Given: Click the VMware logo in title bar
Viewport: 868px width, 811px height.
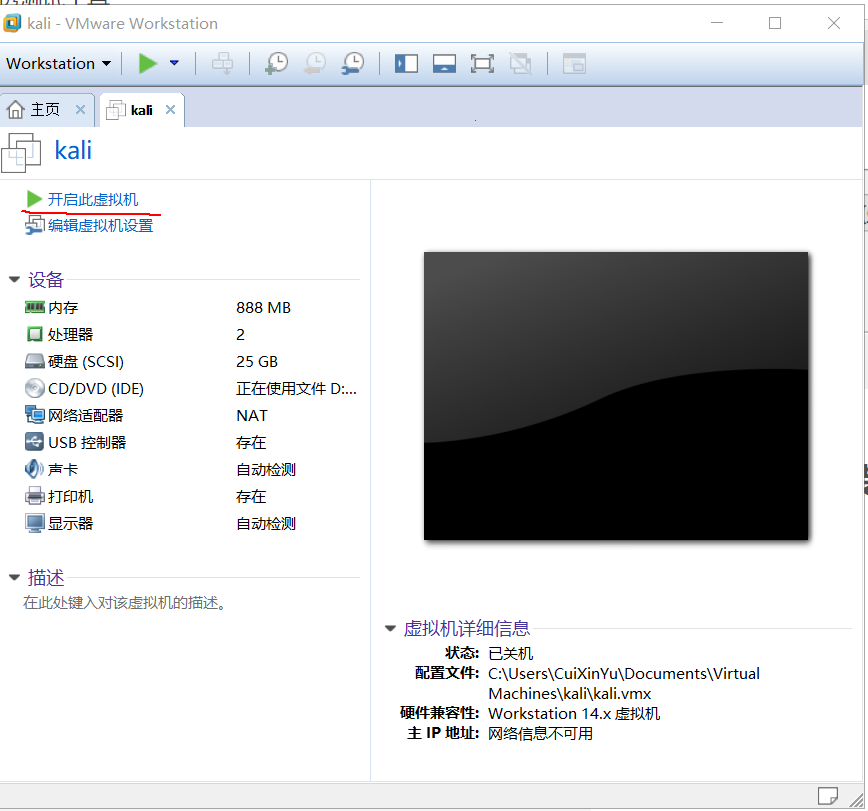Looking at the screenshot, I should pyautogui.click(x=12, y=23).
